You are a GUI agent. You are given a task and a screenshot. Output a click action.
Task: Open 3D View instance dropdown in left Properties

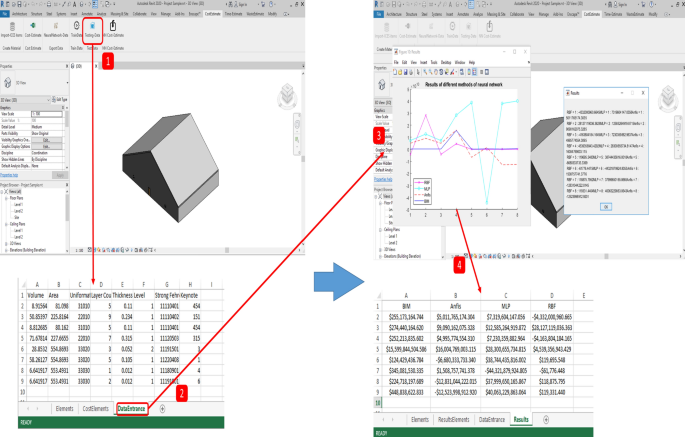tap(26, 100)
